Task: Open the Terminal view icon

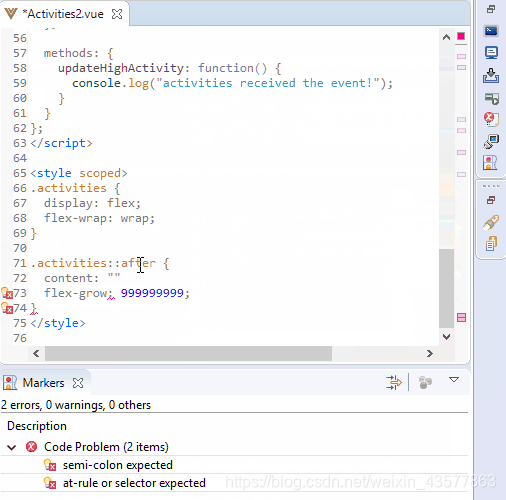Action: (x=491, y=31)
